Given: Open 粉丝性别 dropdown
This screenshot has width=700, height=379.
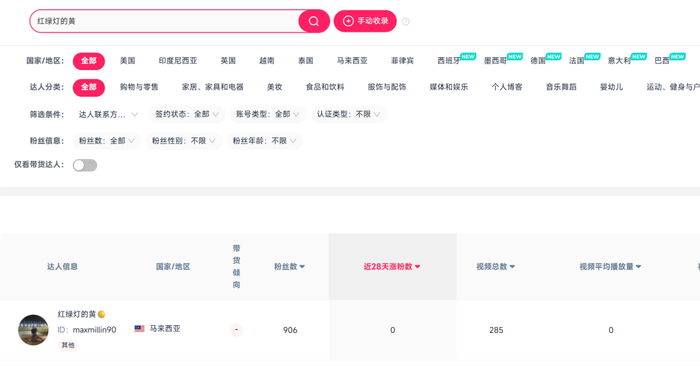Looking at the screenshot, I should coord(183,141).
